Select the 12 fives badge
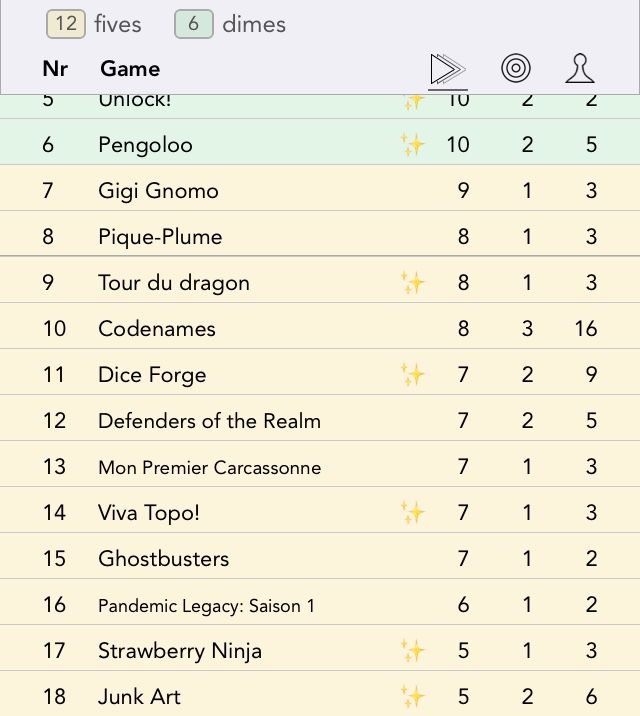This screenshot has height=716, width=640. tap(66, 24)
